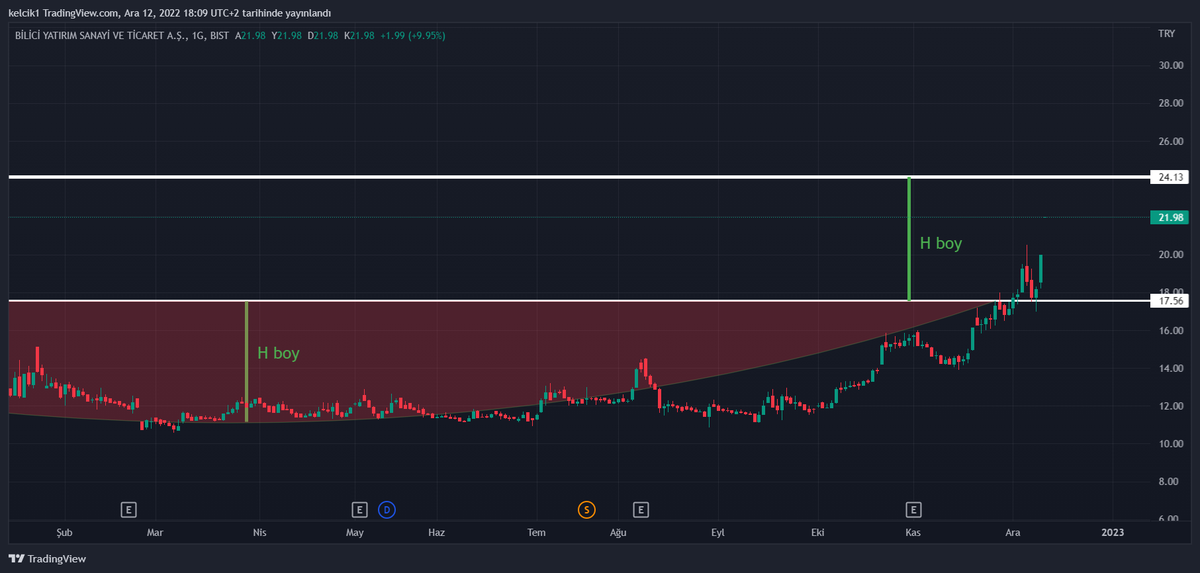
Task: Click the earnings E marker near Ağu label
Action: pos(641,510)
